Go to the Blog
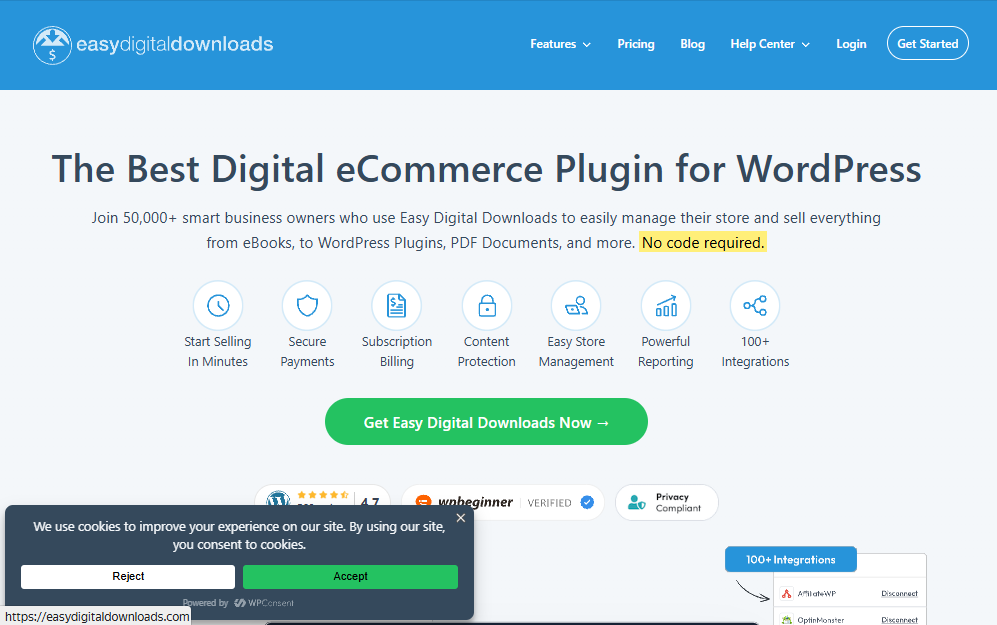997x625 pixels. (692, 44)
